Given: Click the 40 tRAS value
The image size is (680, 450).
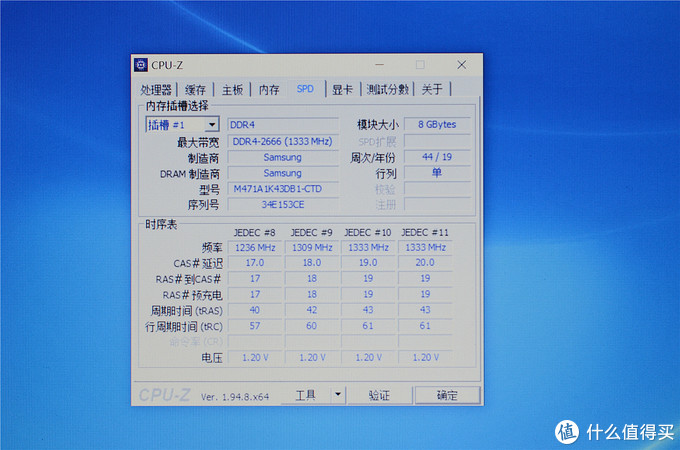Looking at the screenshot, I should click(x=255, y=310).
